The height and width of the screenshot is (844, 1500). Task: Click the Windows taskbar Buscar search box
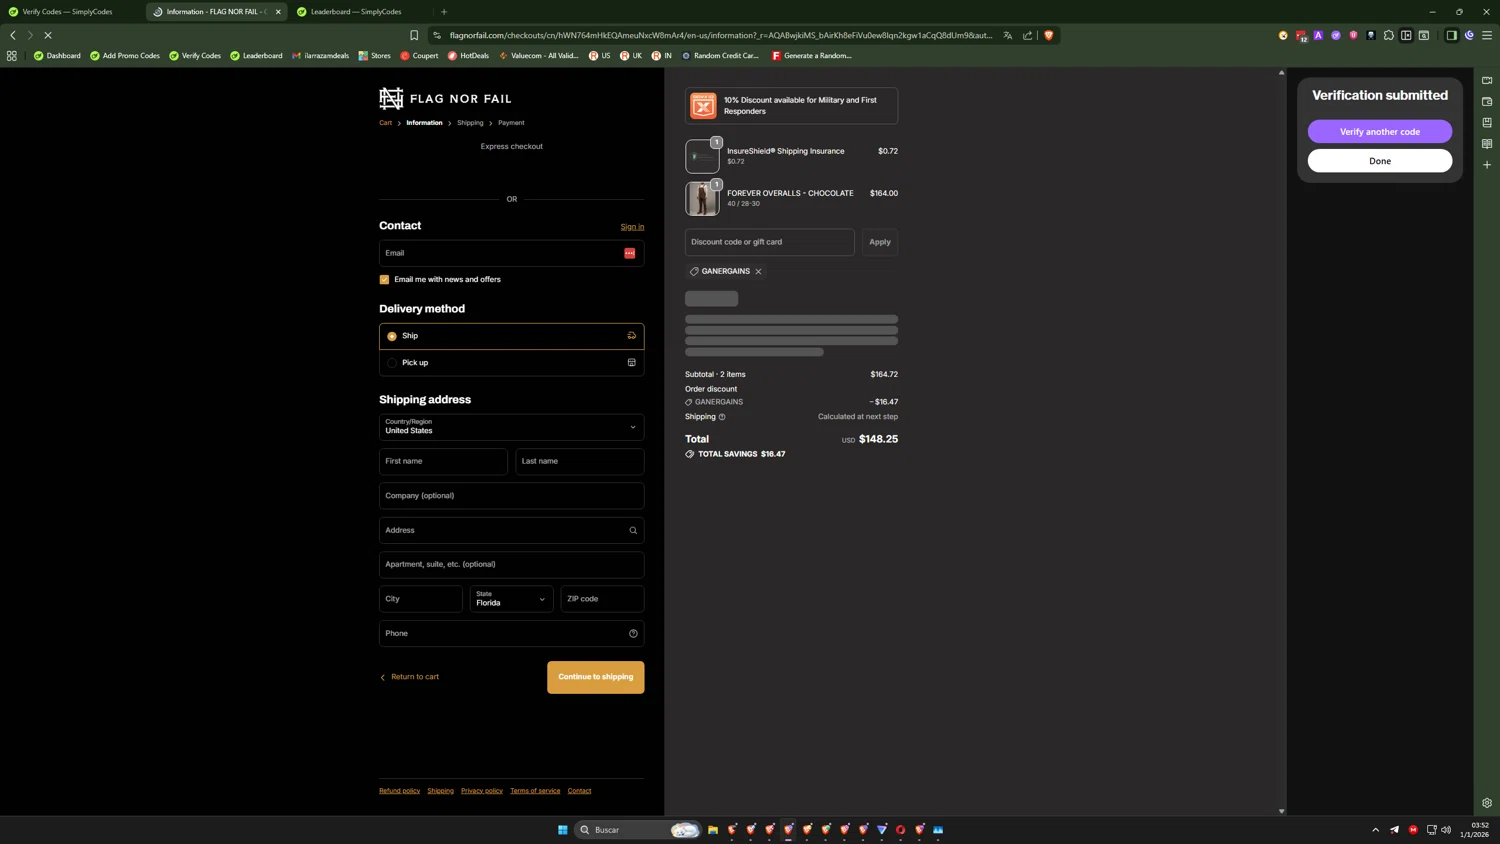[637, 830]
